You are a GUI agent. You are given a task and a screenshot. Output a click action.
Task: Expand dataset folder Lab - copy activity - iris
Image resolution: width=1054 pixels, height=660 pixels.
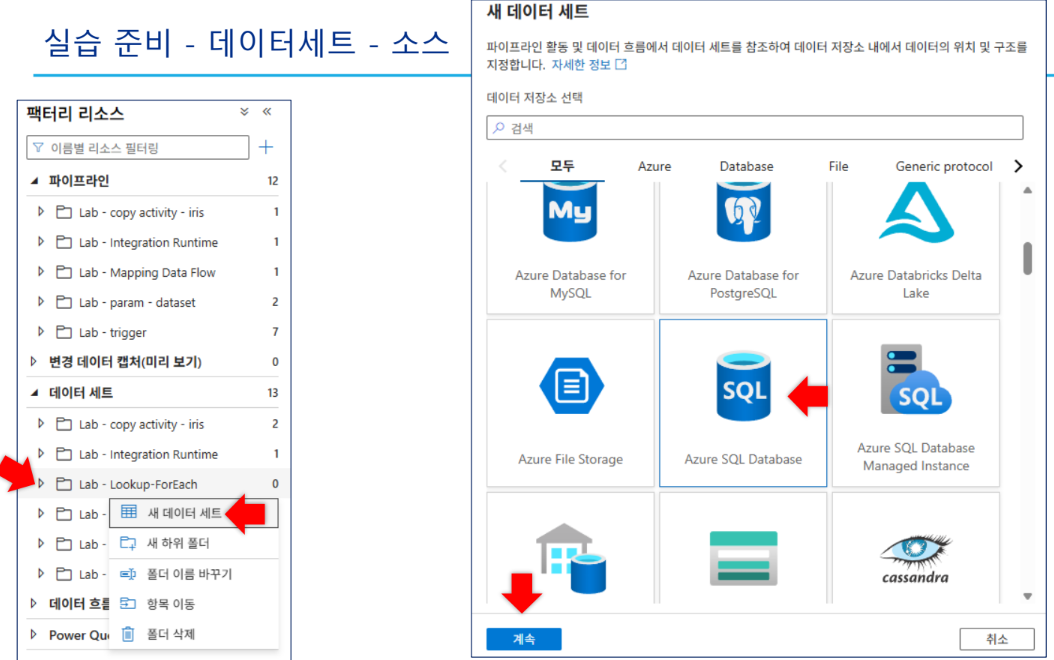40,424
